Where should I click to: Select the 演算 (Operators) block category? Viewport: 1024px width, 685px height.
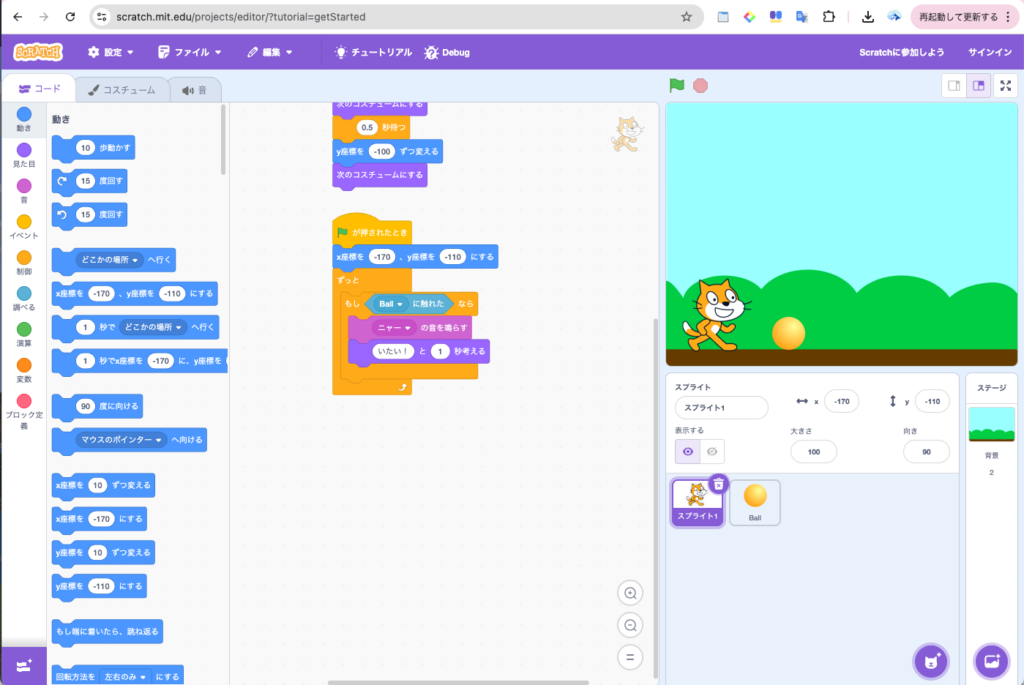[x=24, y=335]
